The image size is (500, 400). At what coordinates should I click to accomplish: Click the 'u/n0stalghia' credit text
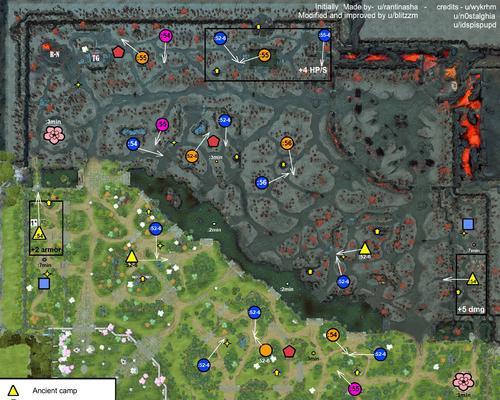(x=474, y=16)
